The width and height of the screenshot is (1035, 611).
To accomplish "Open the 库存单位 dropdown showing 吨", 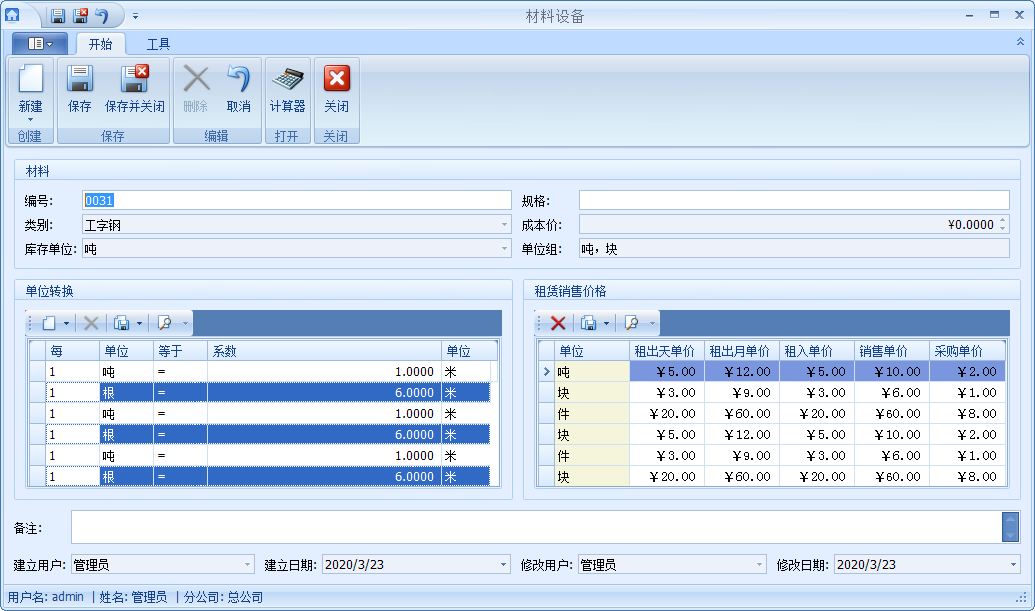I will tap(504, 249).
